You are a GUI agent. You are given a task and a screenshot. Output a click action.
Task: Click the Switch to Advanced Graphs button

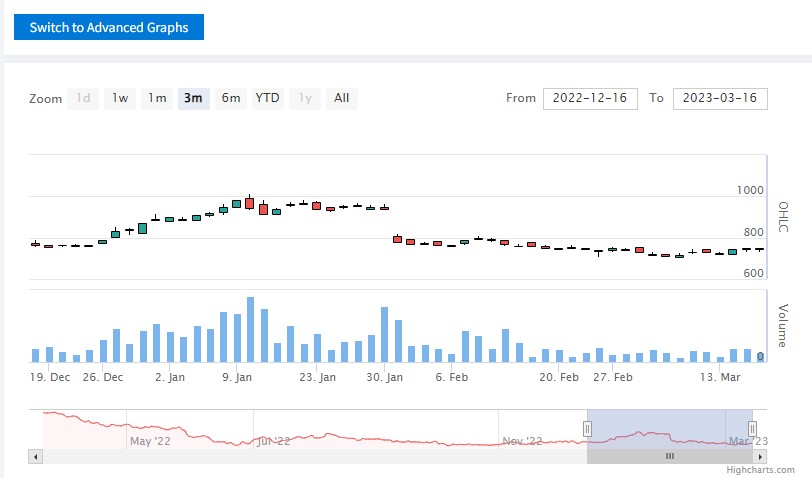click(108, 27)
